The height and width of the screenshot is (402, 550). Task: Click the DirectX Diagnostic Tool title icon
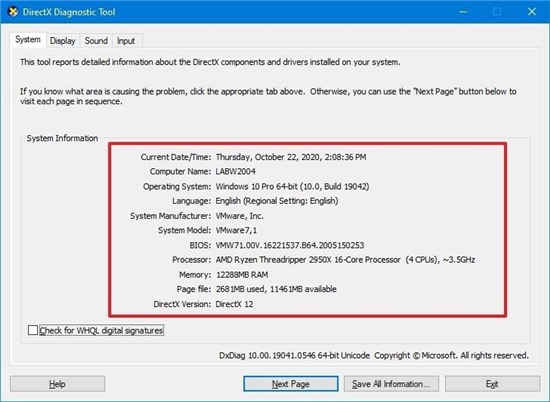pyautogui.click(x=13, y=12)
